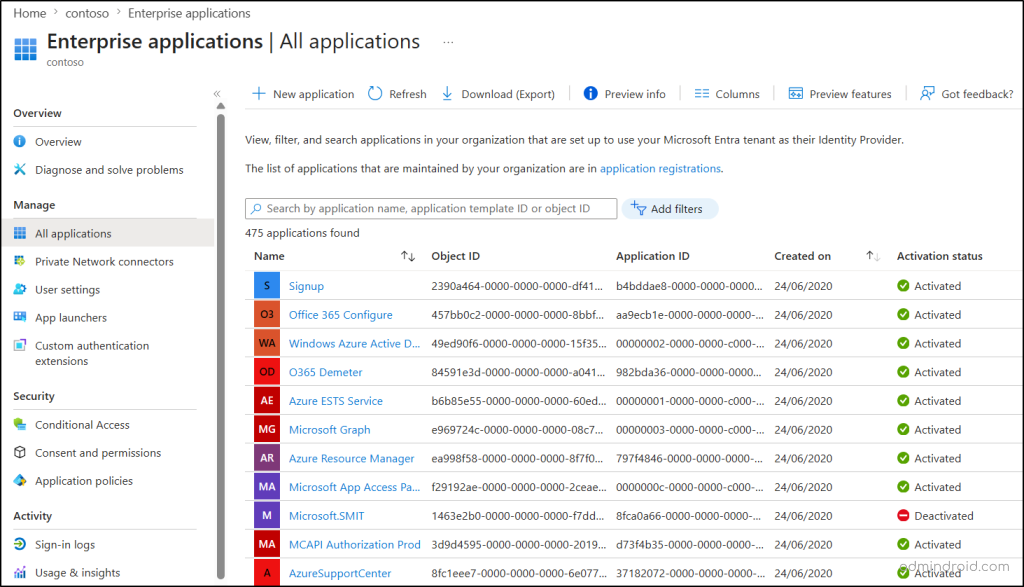Click the Got feedback person icon
The height and width of the screenshot is (587, 1024).
pyautogui.click(x=927, y=93)
